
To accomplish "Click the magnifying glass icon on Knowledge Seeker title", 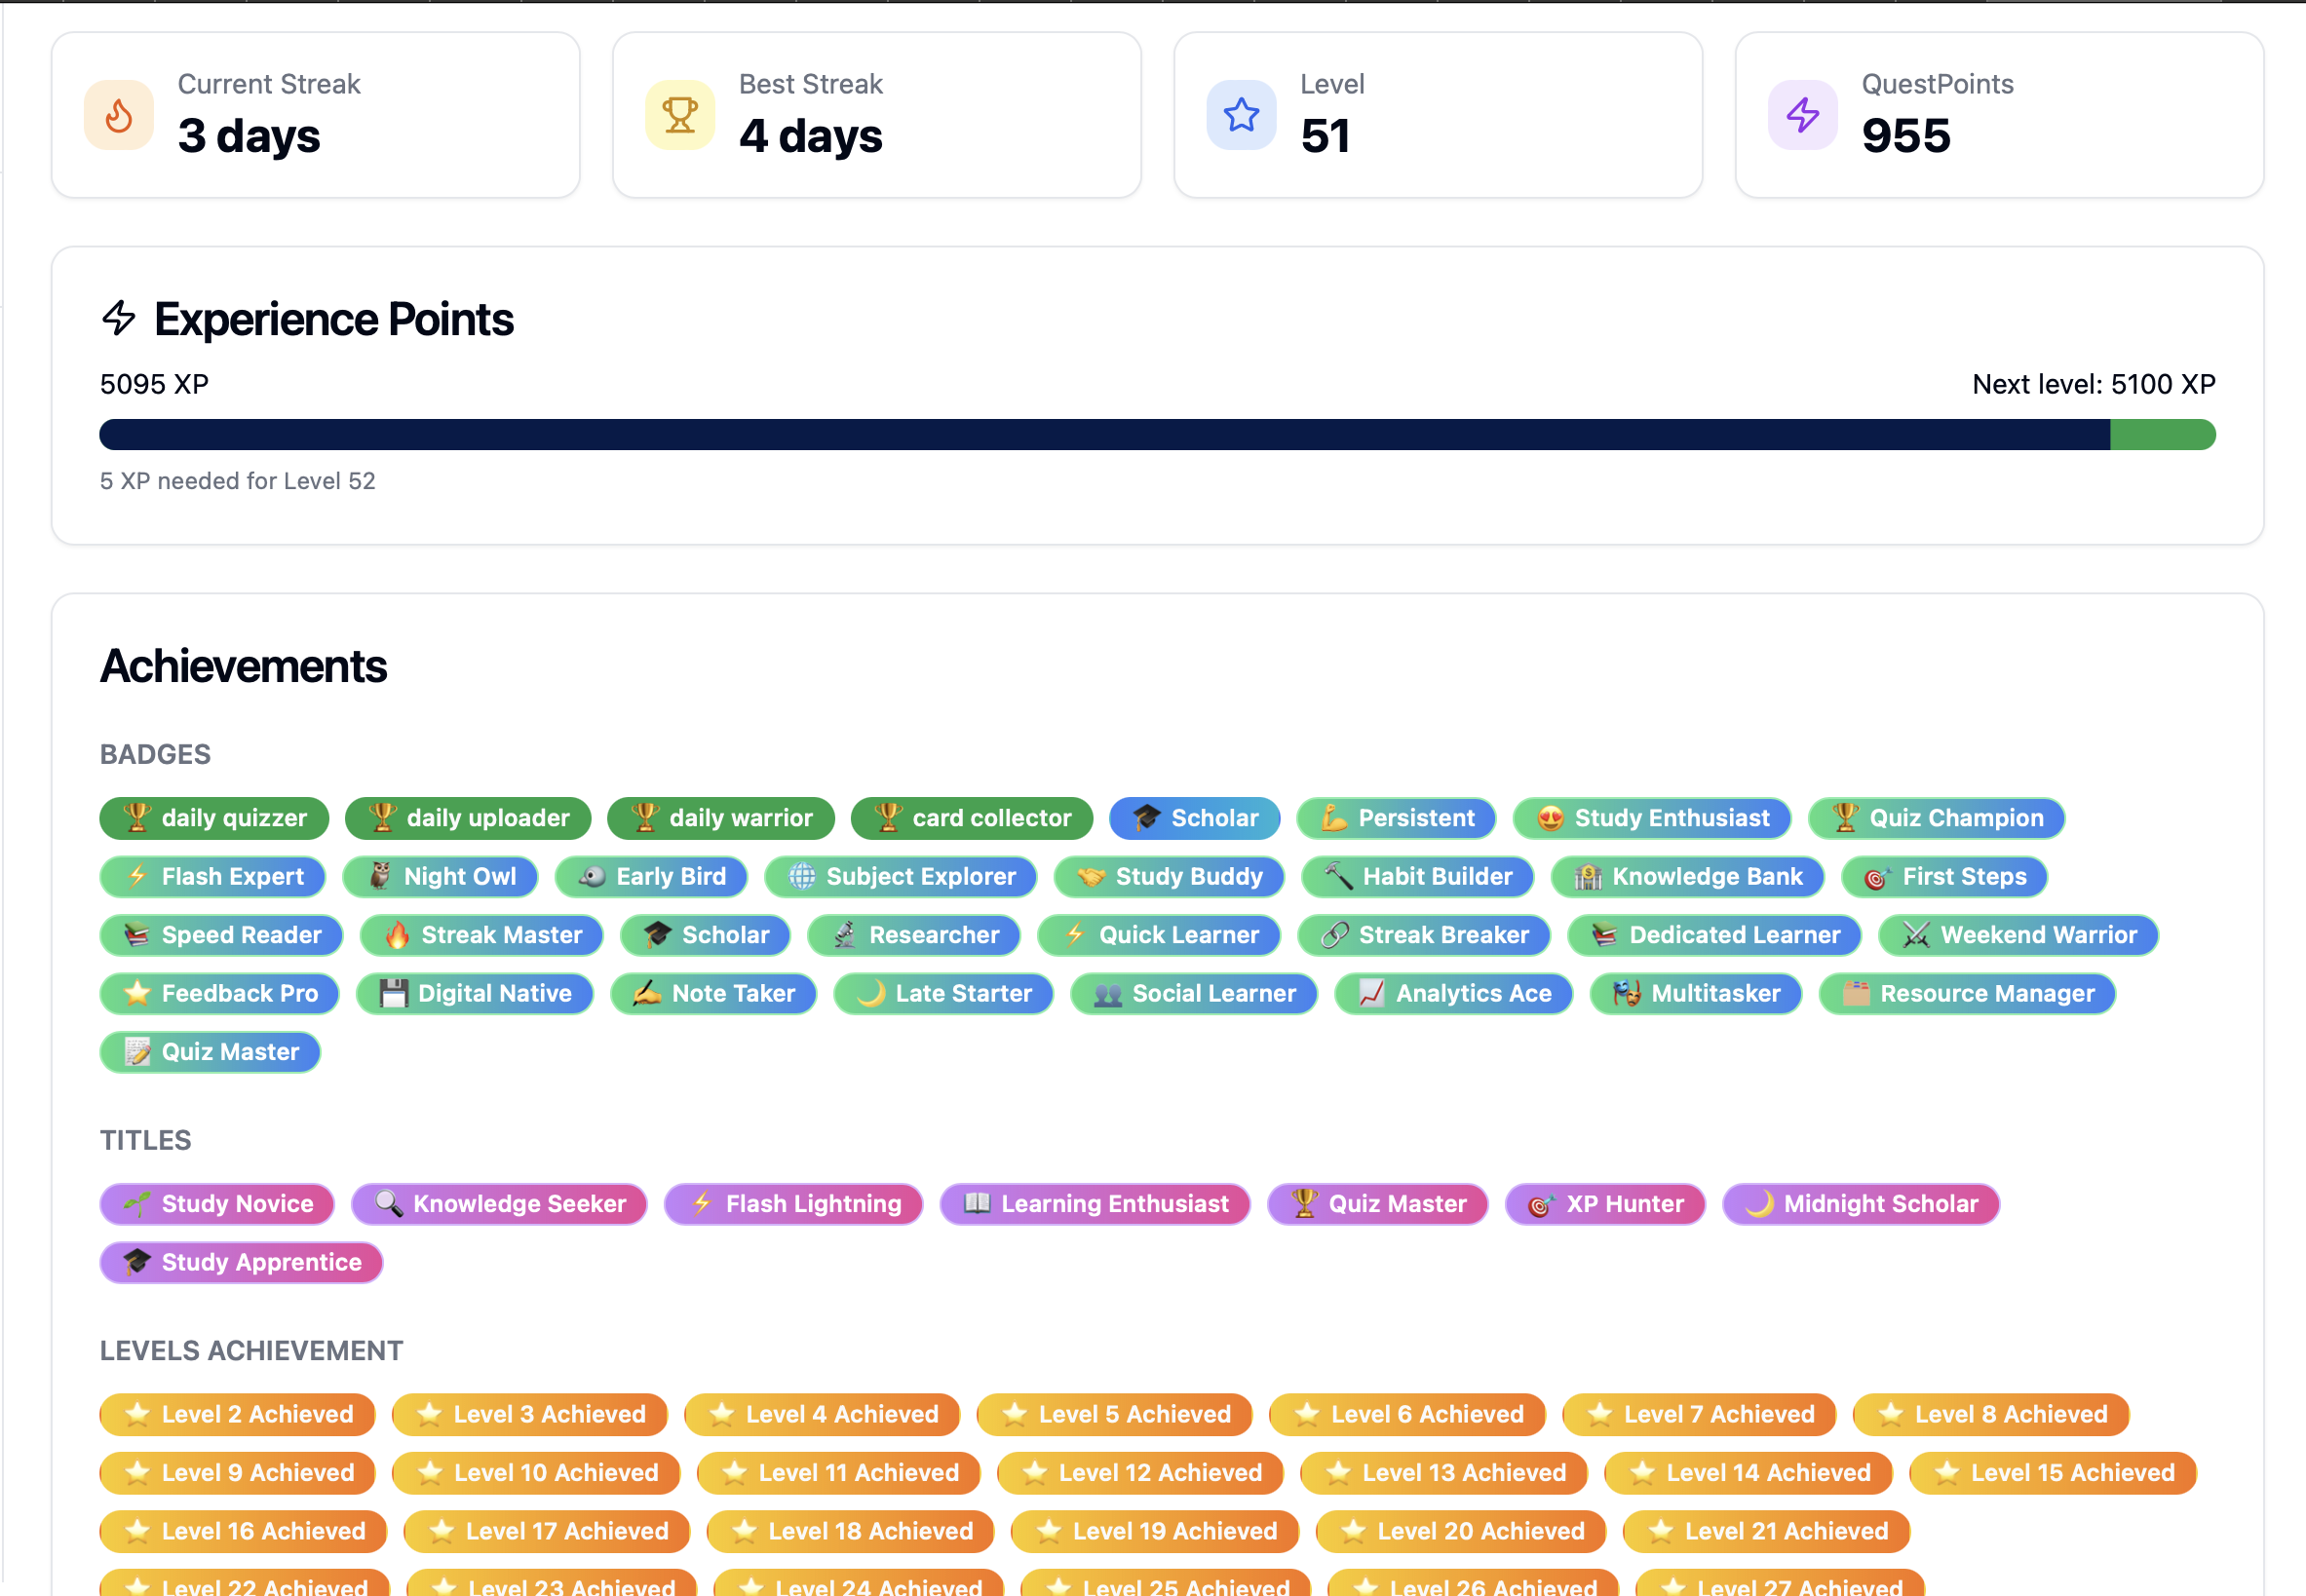I will pos(387,1203).
